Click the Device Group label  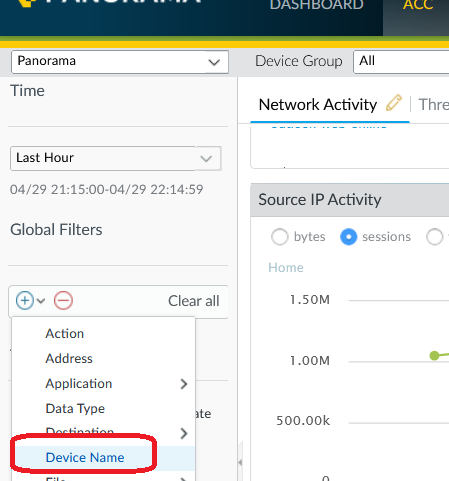[299, 61]
